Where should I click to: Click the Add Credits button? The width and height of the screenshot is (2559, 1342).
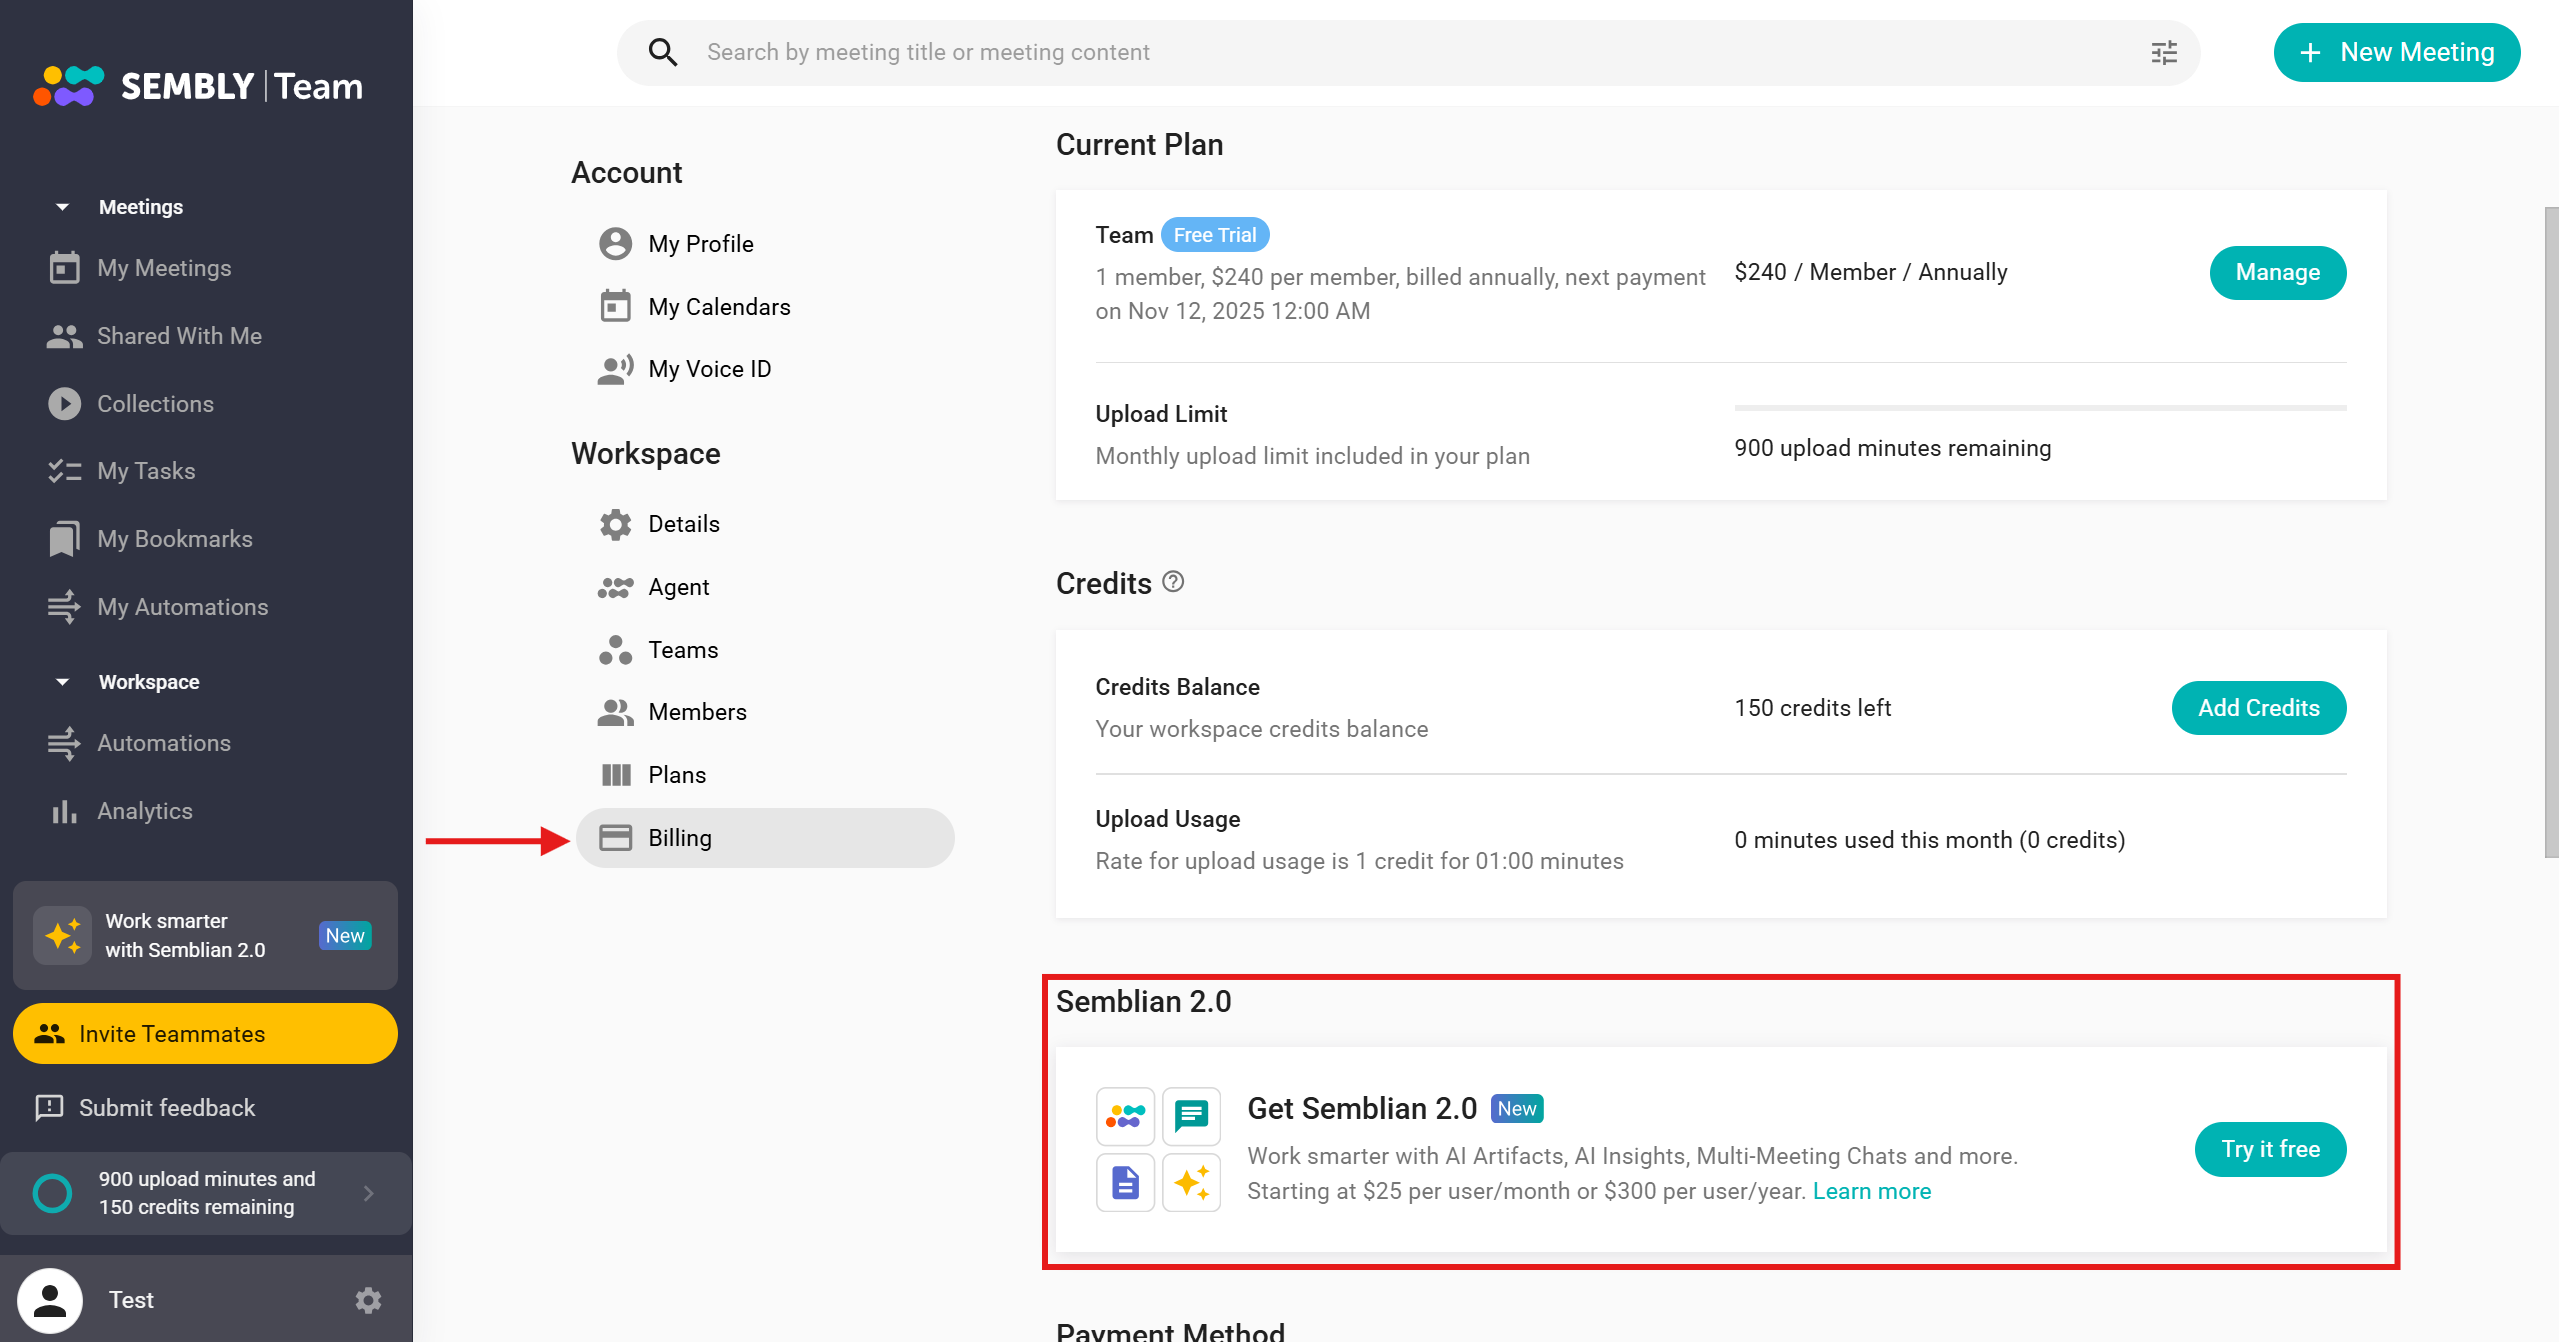click(x=2257, y=708)
